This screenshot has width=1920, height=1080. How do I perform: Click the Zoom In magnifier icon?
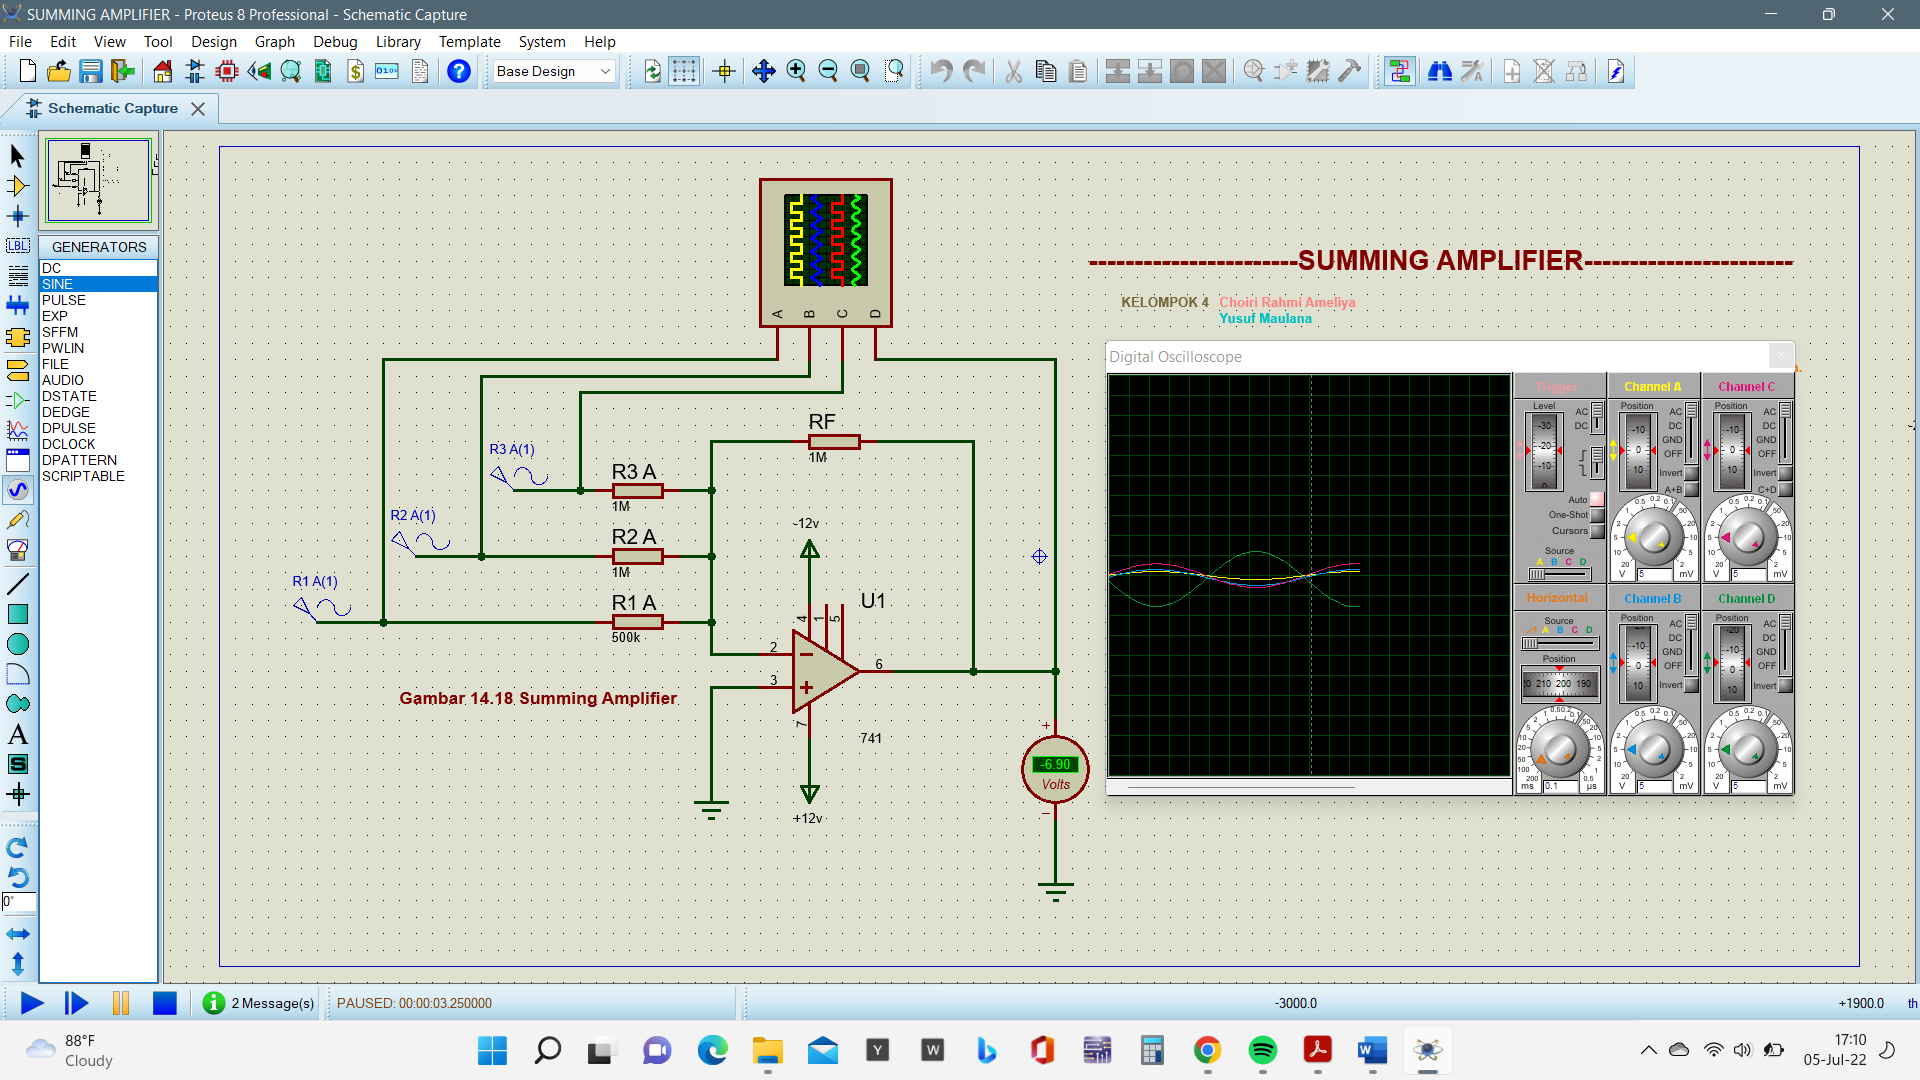point(796,71)
